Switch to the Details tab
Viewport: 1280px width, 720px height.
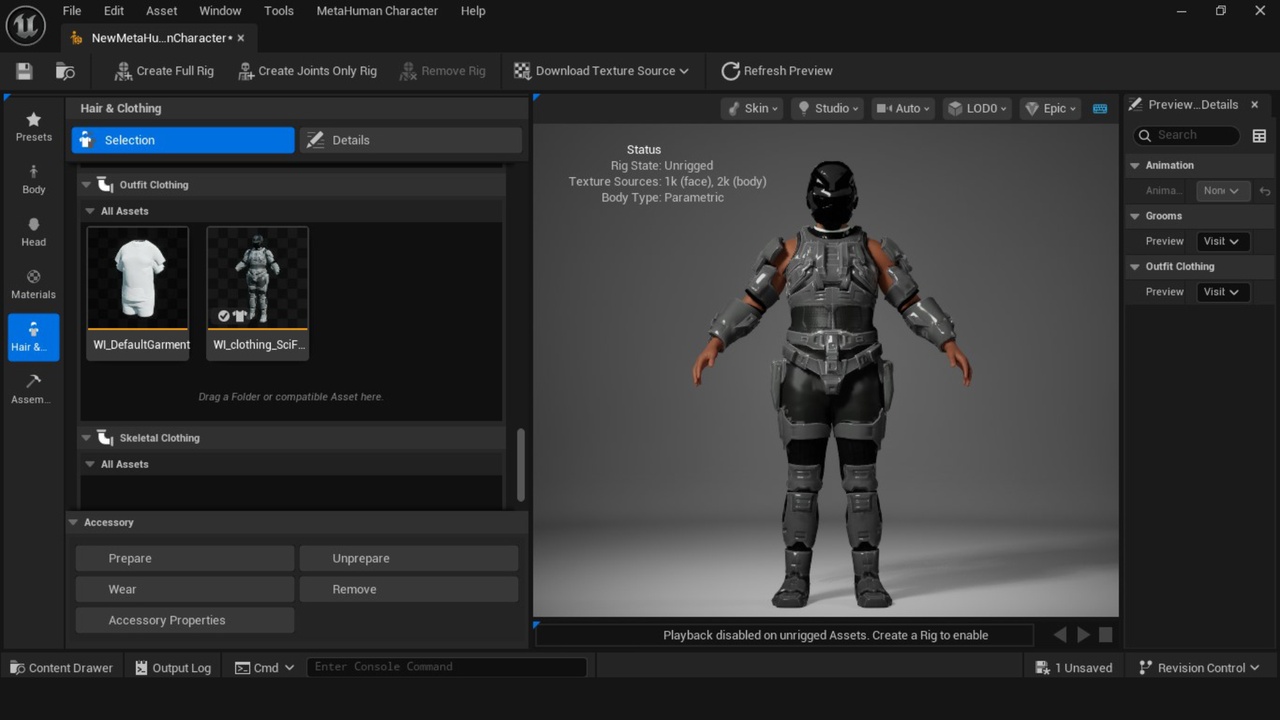(x=411, y=140)
